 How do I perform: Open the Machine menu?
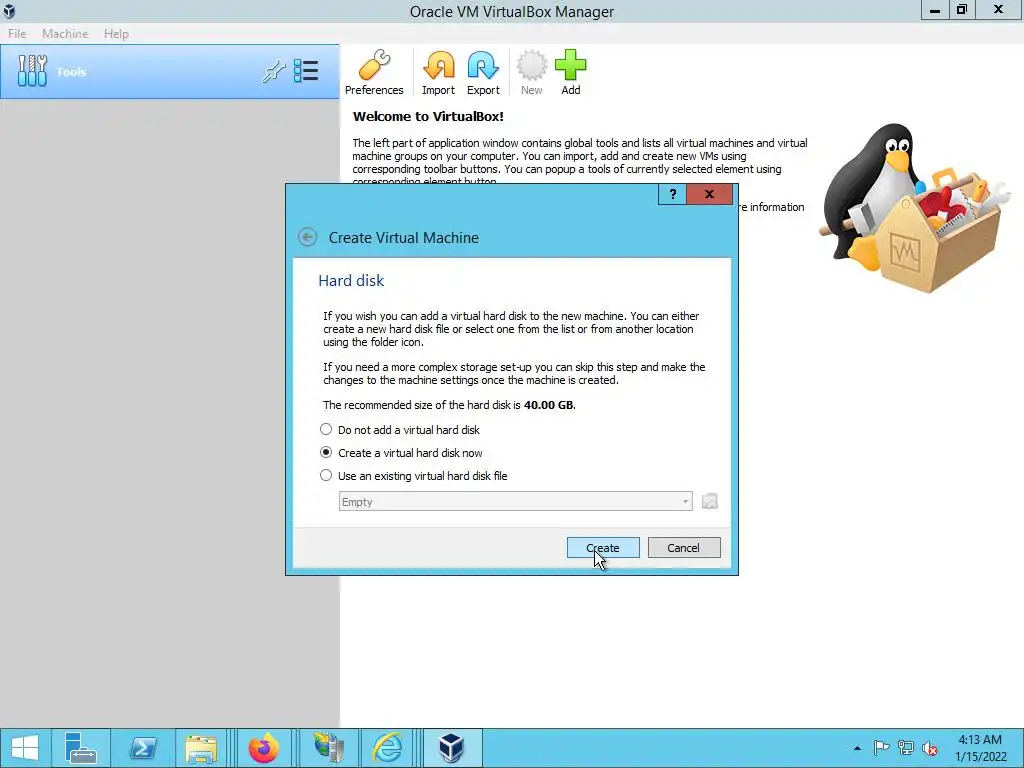pyautogui.click(x=65, y=33)
